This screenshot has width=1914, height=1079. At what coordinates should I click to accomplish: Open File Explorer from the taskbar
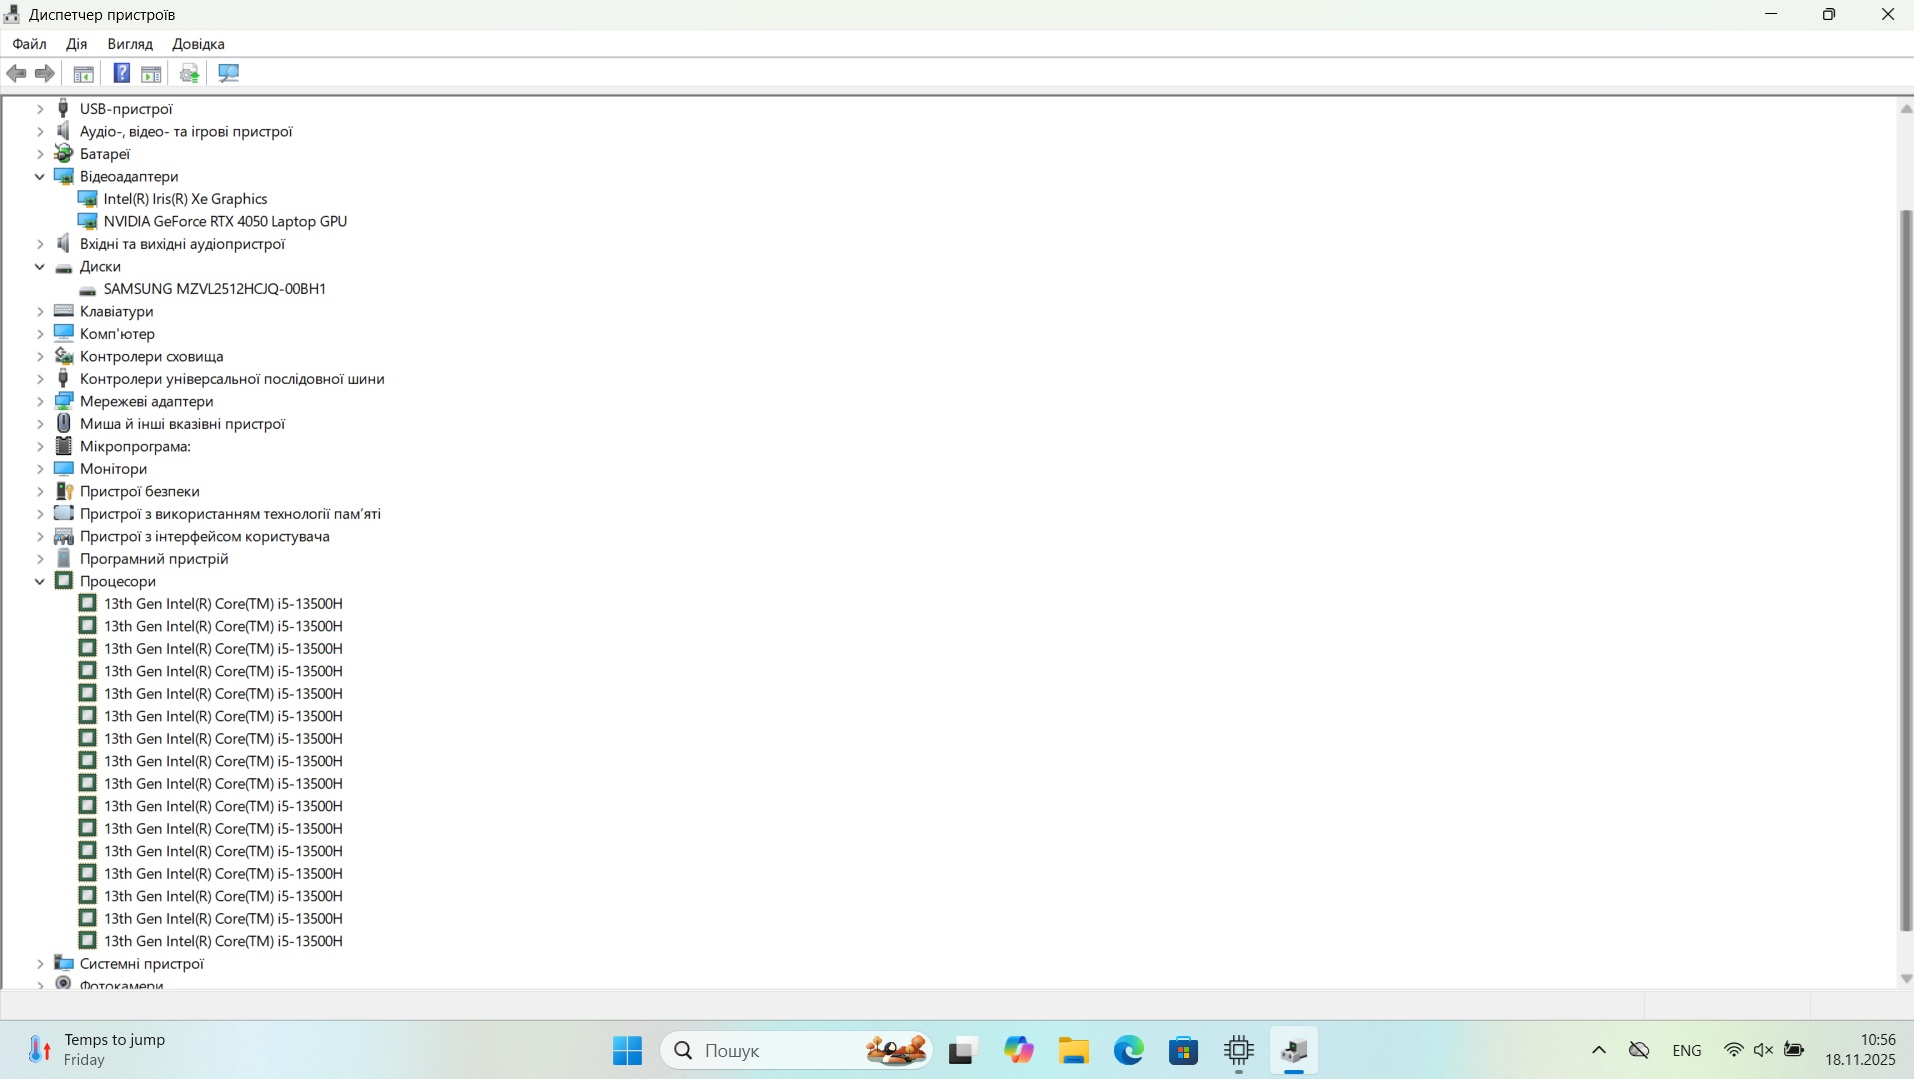tap(1074, 1050)
